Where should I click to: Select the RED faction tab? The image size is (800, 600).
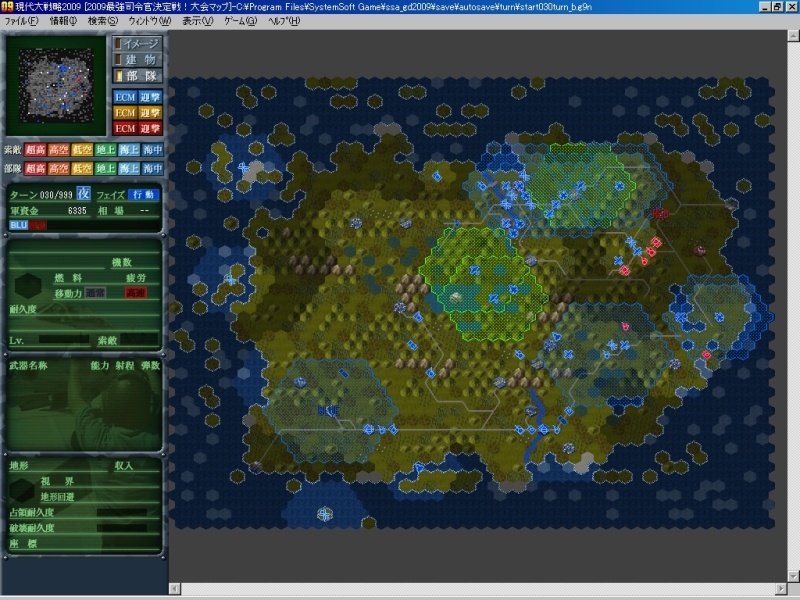click(x=37, y=225)
